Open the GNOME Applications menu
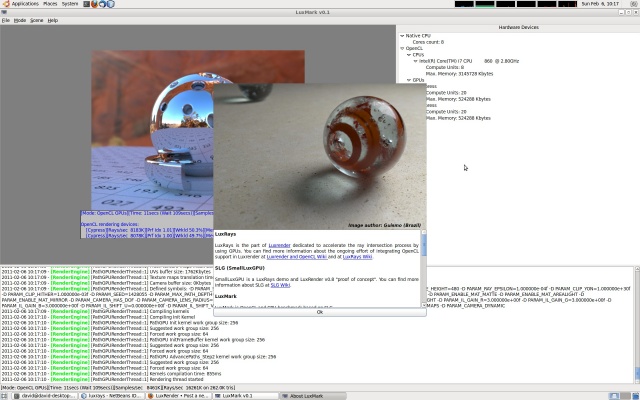The image size is (640, 400). 24,4
